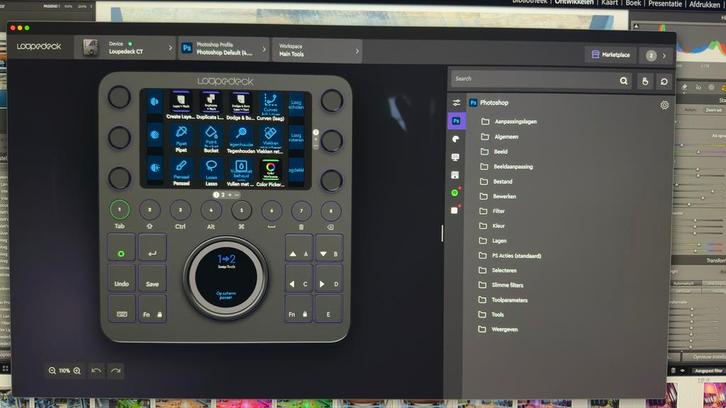Select the Duplicate Layer touch button

point(211,106)
